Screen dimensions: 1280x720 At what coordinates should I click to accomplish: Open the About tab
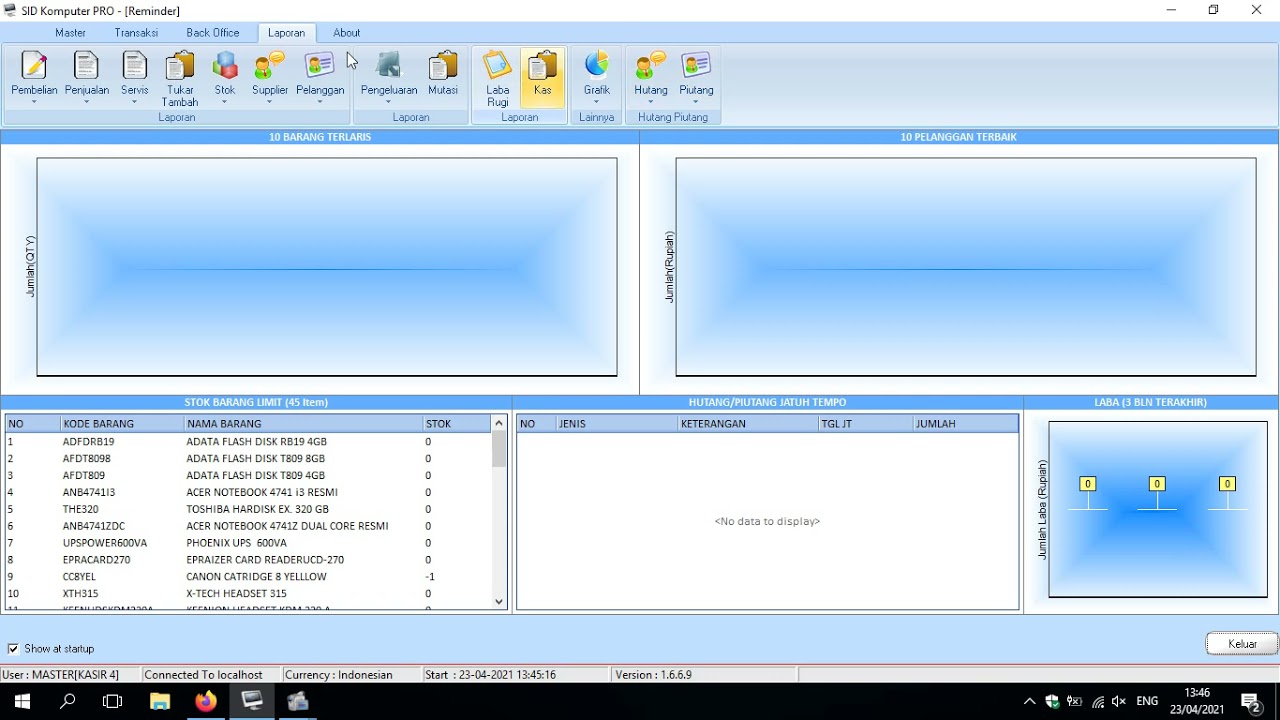(x=347, y=33)
